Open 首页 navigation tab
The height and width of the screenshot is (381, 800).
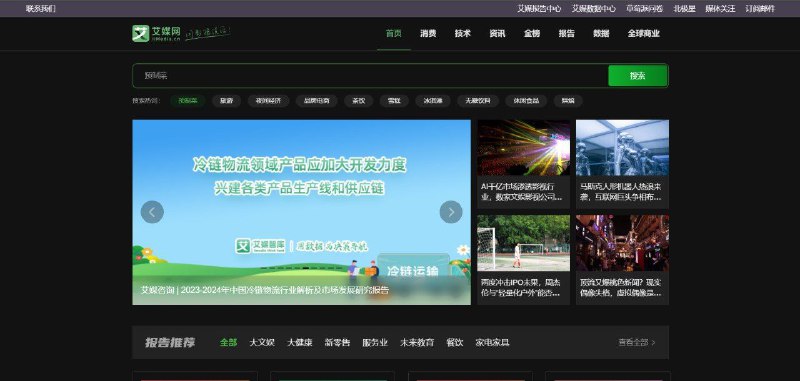point(393,34)
